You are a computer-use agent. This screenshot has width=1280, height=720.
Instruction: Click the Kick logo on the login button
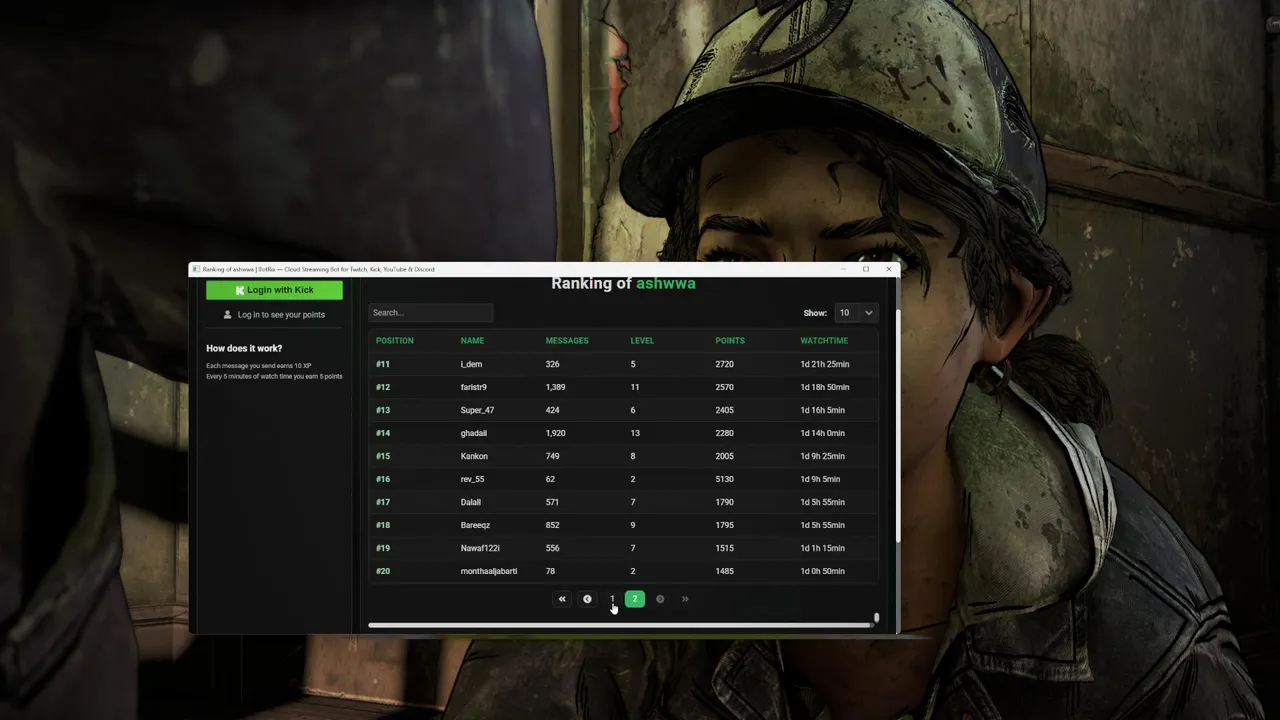pyautogui.click(x=240, y=290)
